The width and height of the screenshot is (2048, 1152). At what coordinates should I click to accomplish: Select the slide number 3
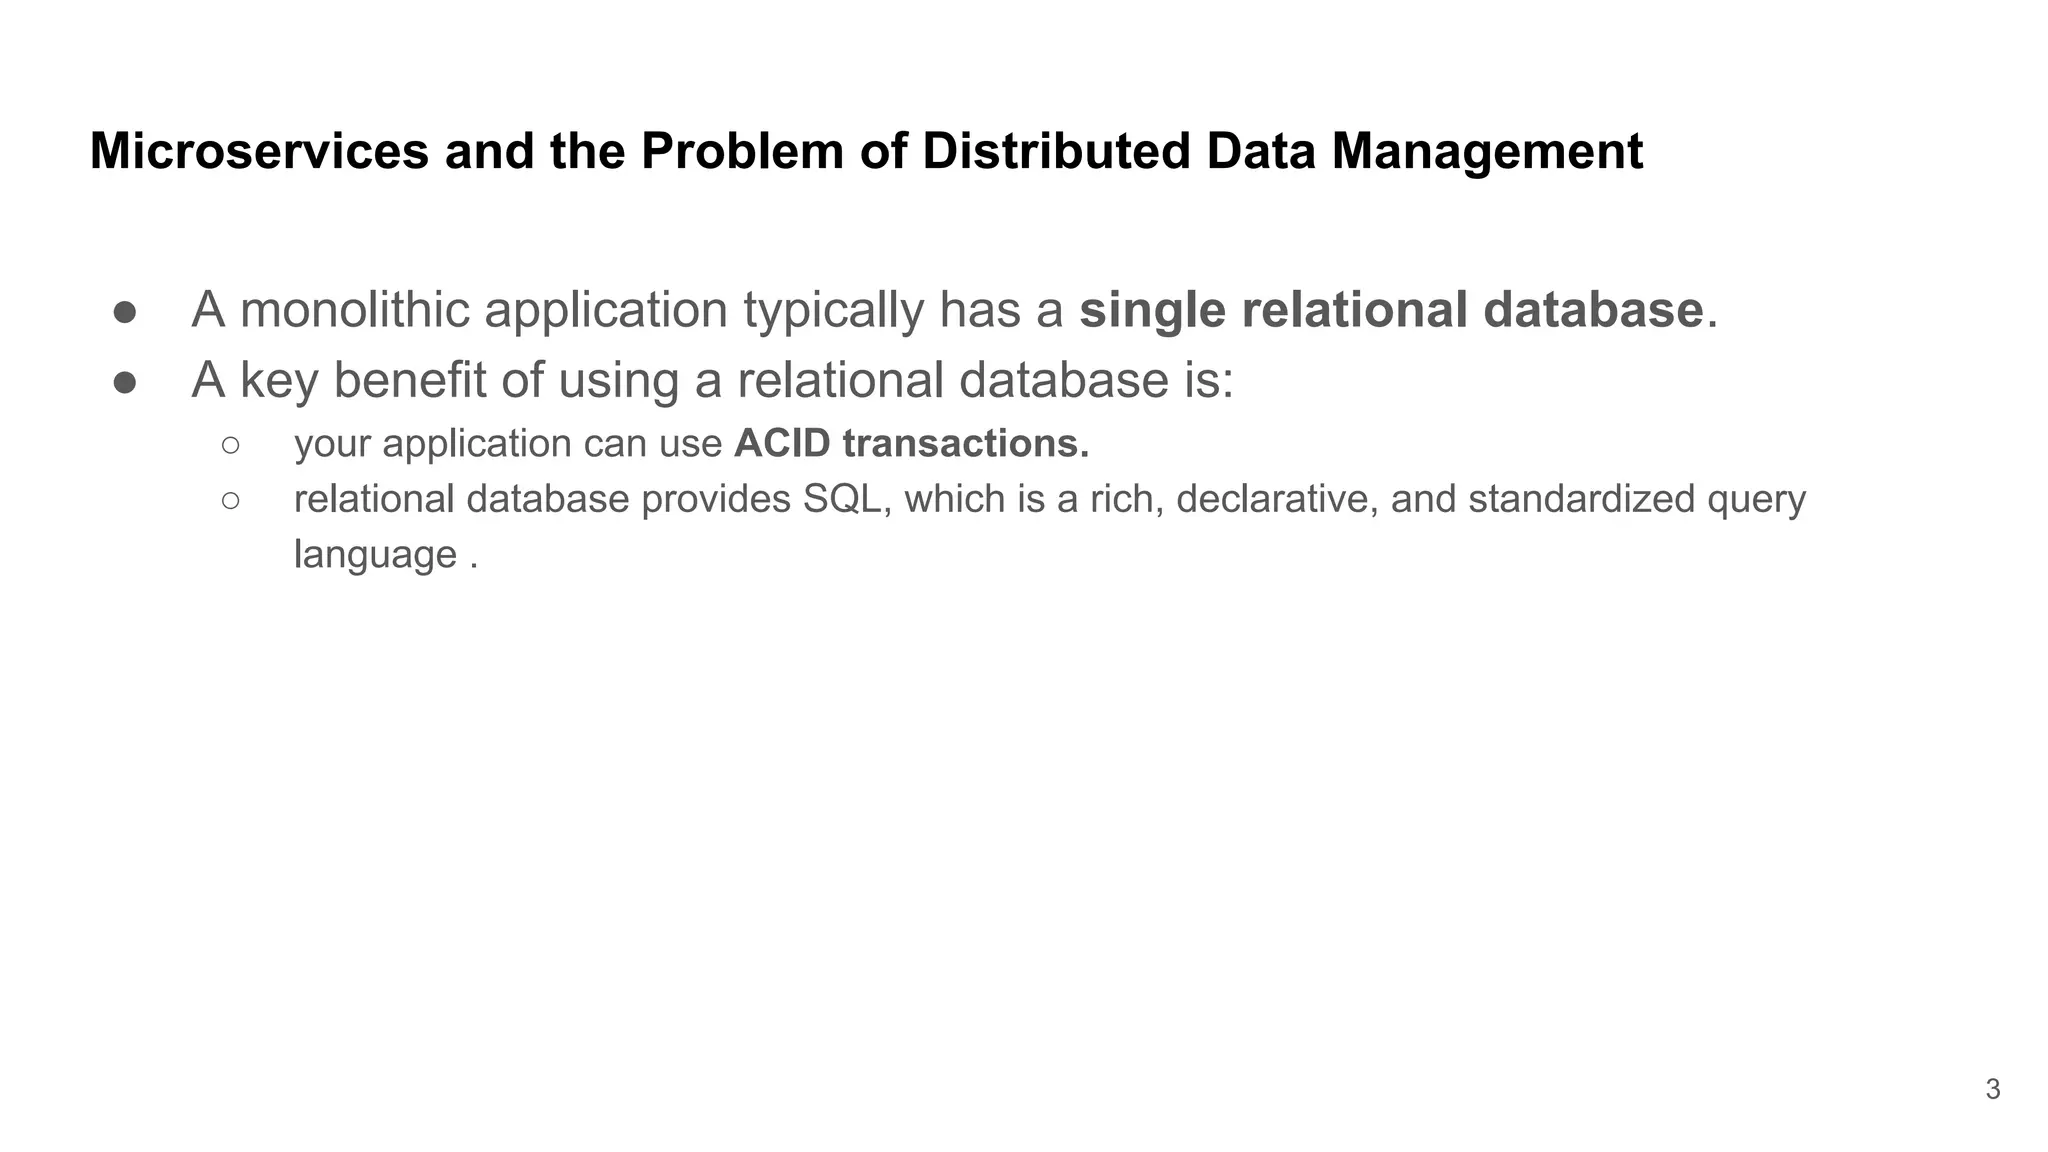pyautogui.click(x=1992, y=1089)
